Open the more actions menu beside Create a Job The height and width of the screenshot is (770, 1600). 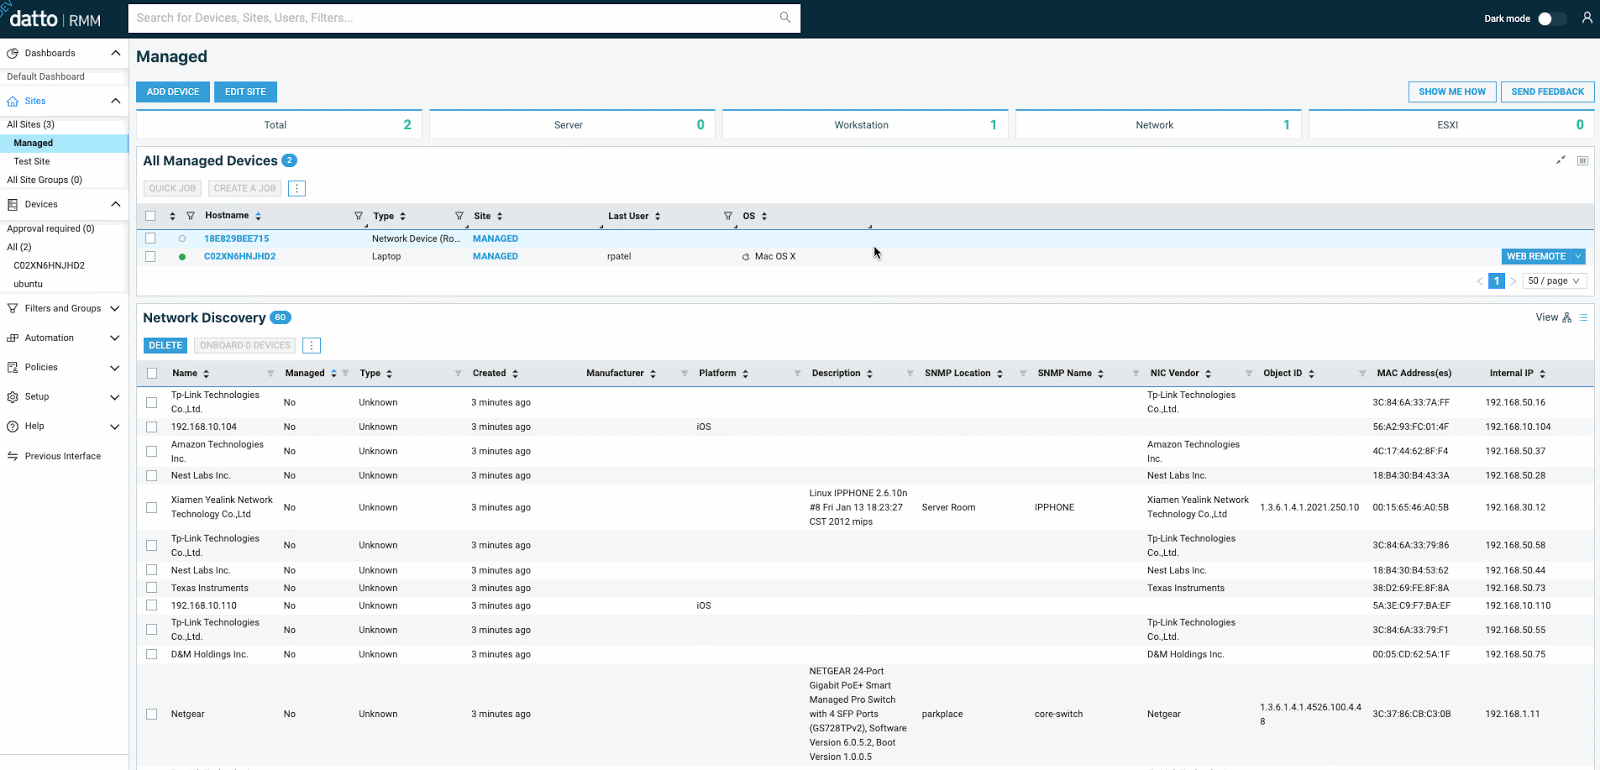297,188
